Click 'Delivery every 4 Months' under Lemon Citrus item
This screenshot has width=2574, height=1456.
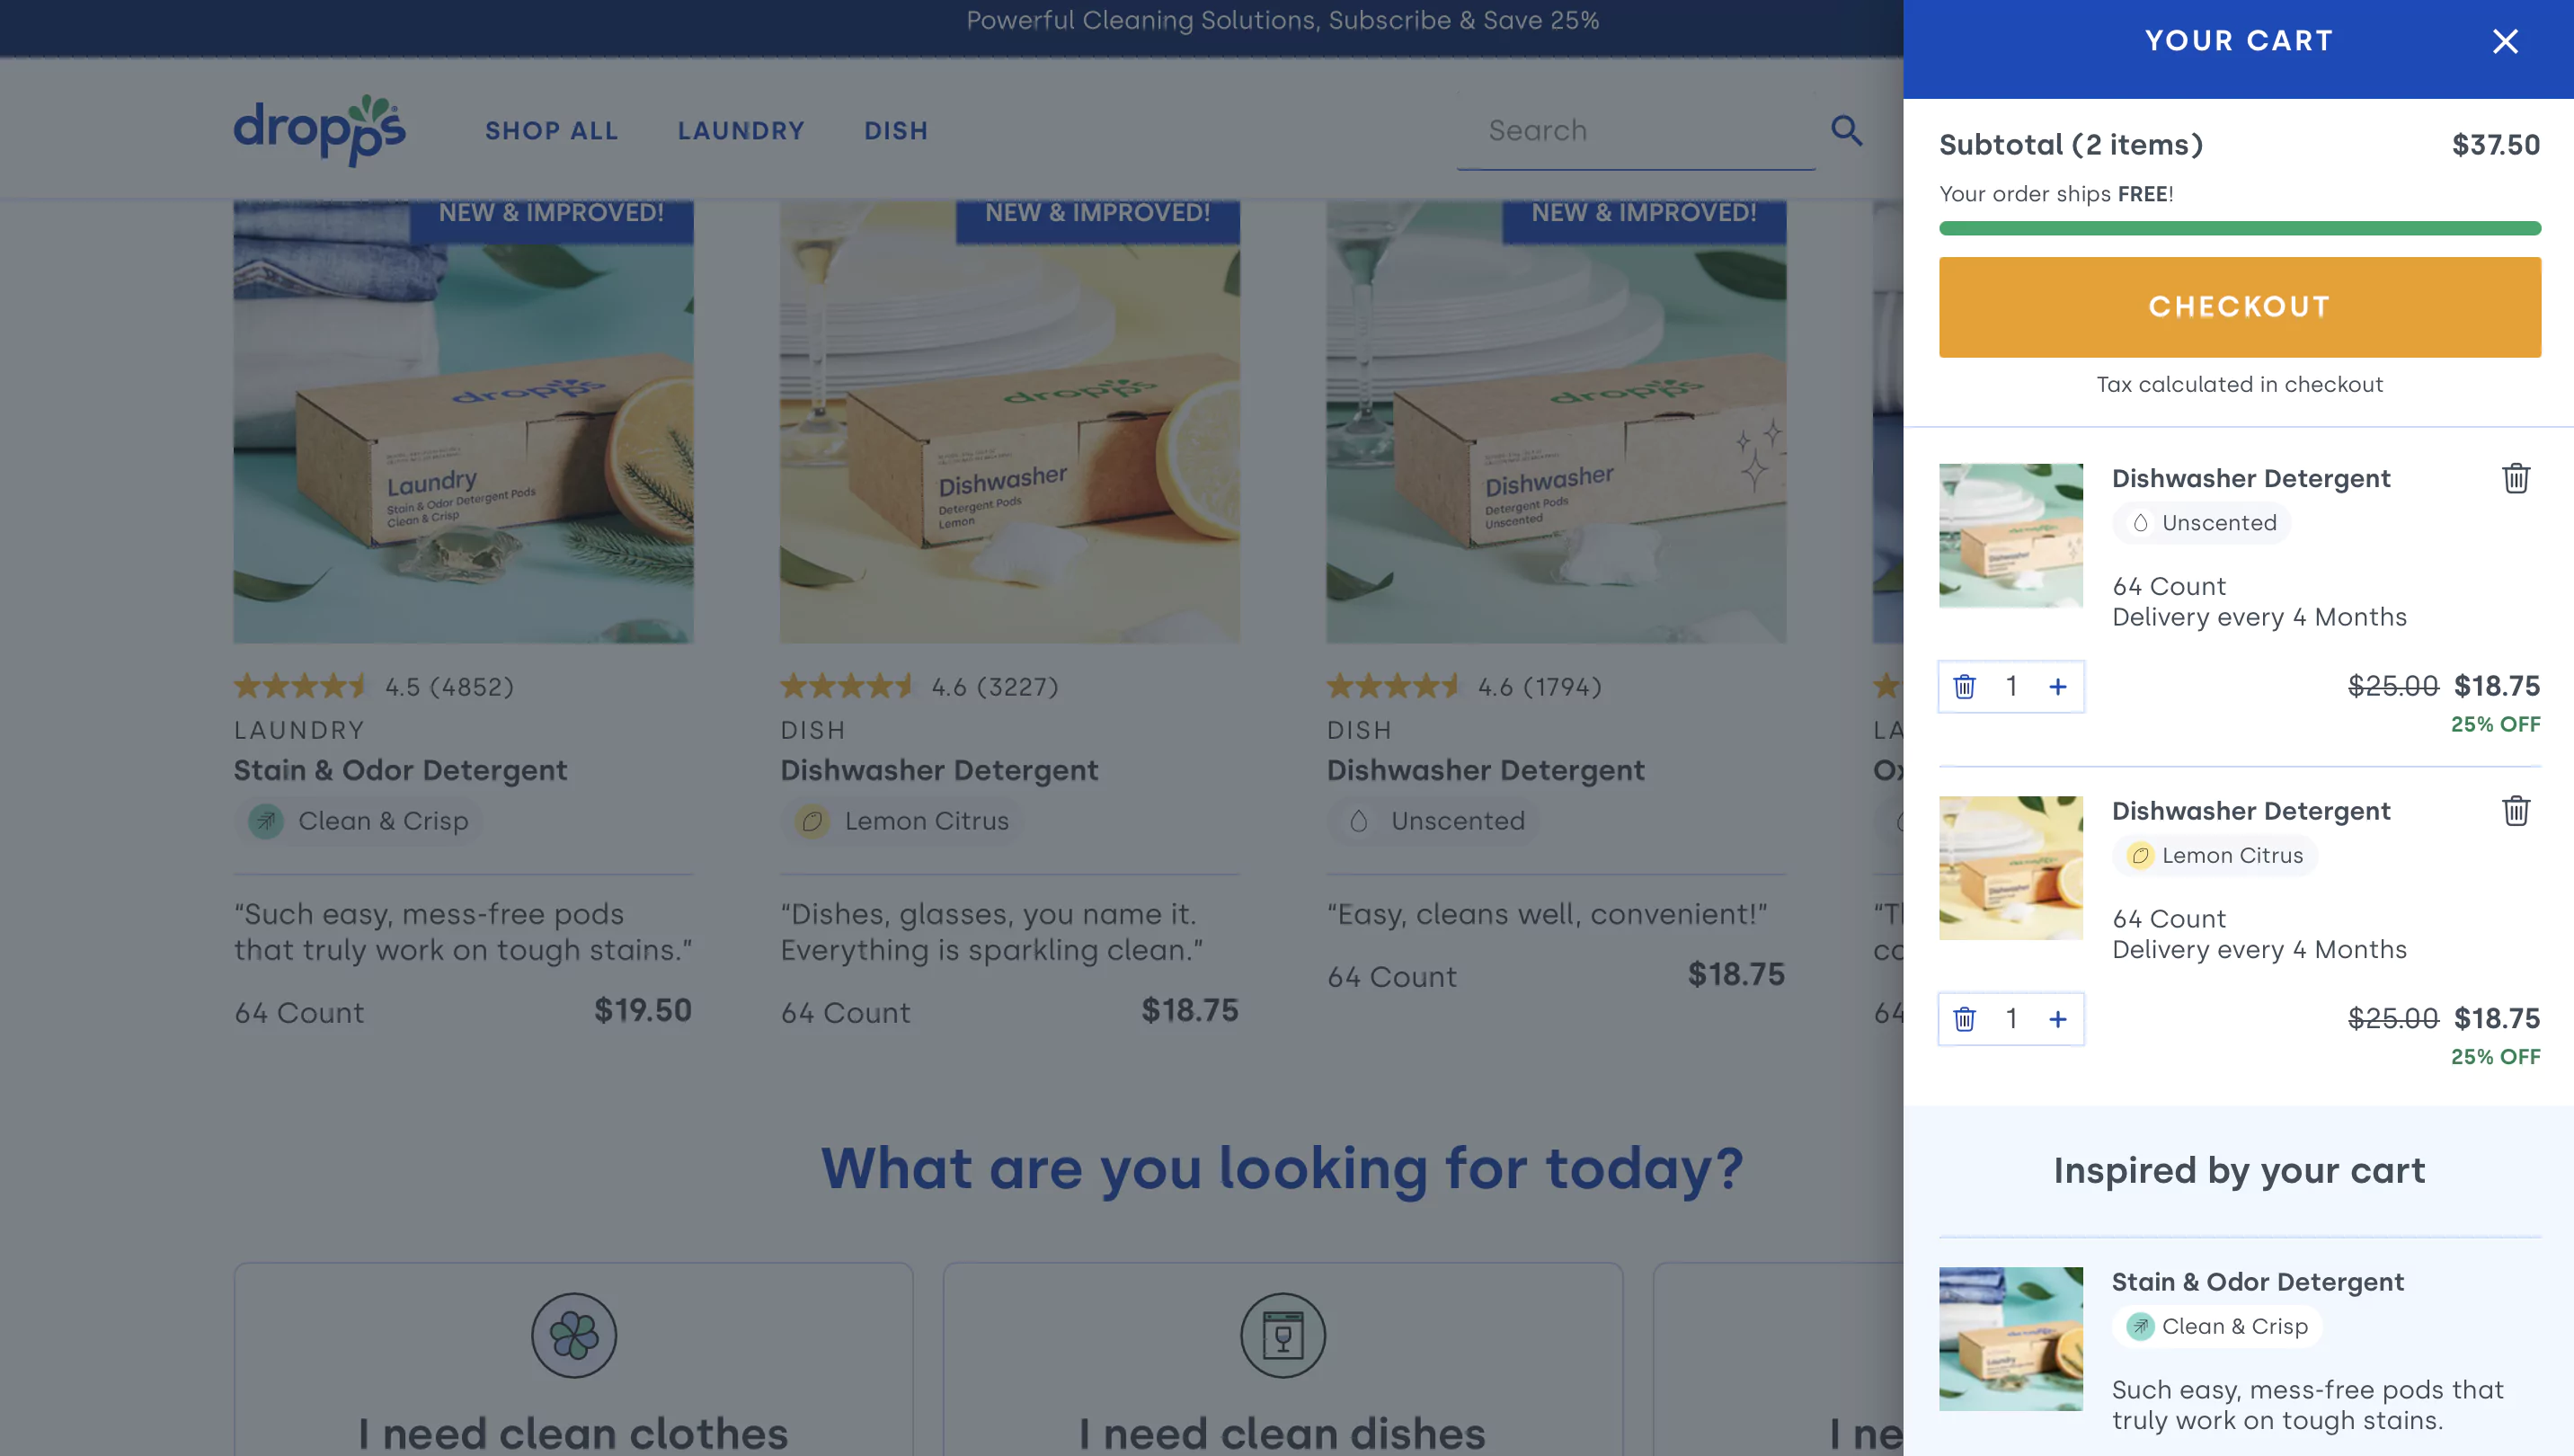2259,950
